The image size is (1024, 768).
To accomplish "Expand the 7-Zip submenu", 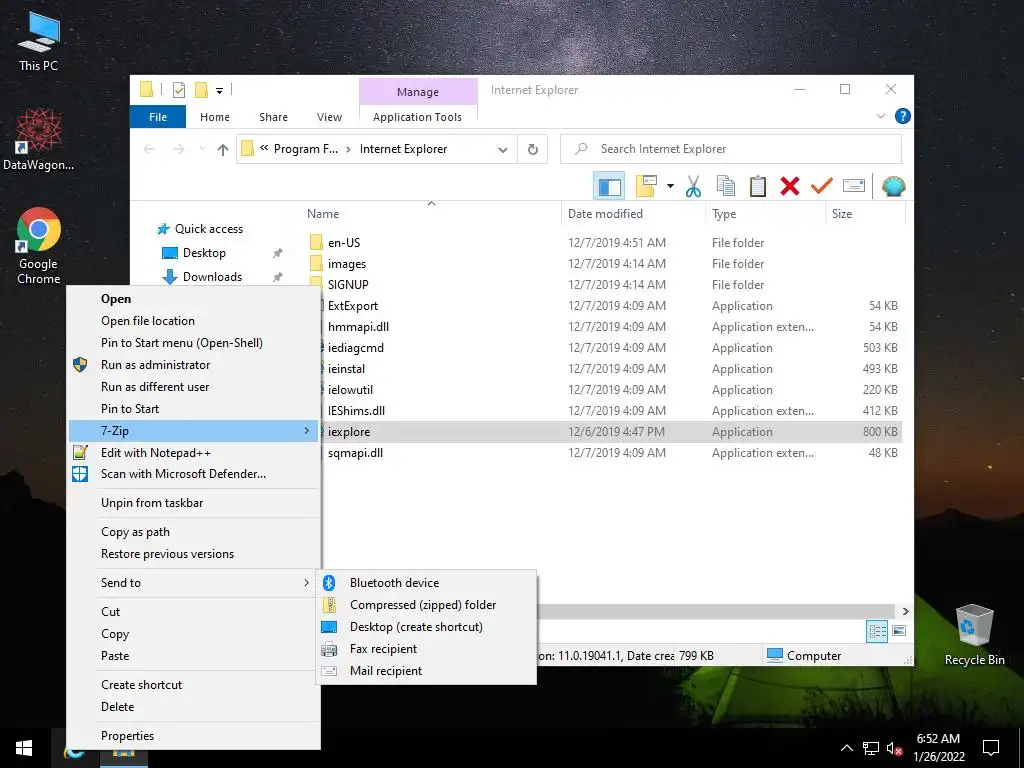I will 195,431.
